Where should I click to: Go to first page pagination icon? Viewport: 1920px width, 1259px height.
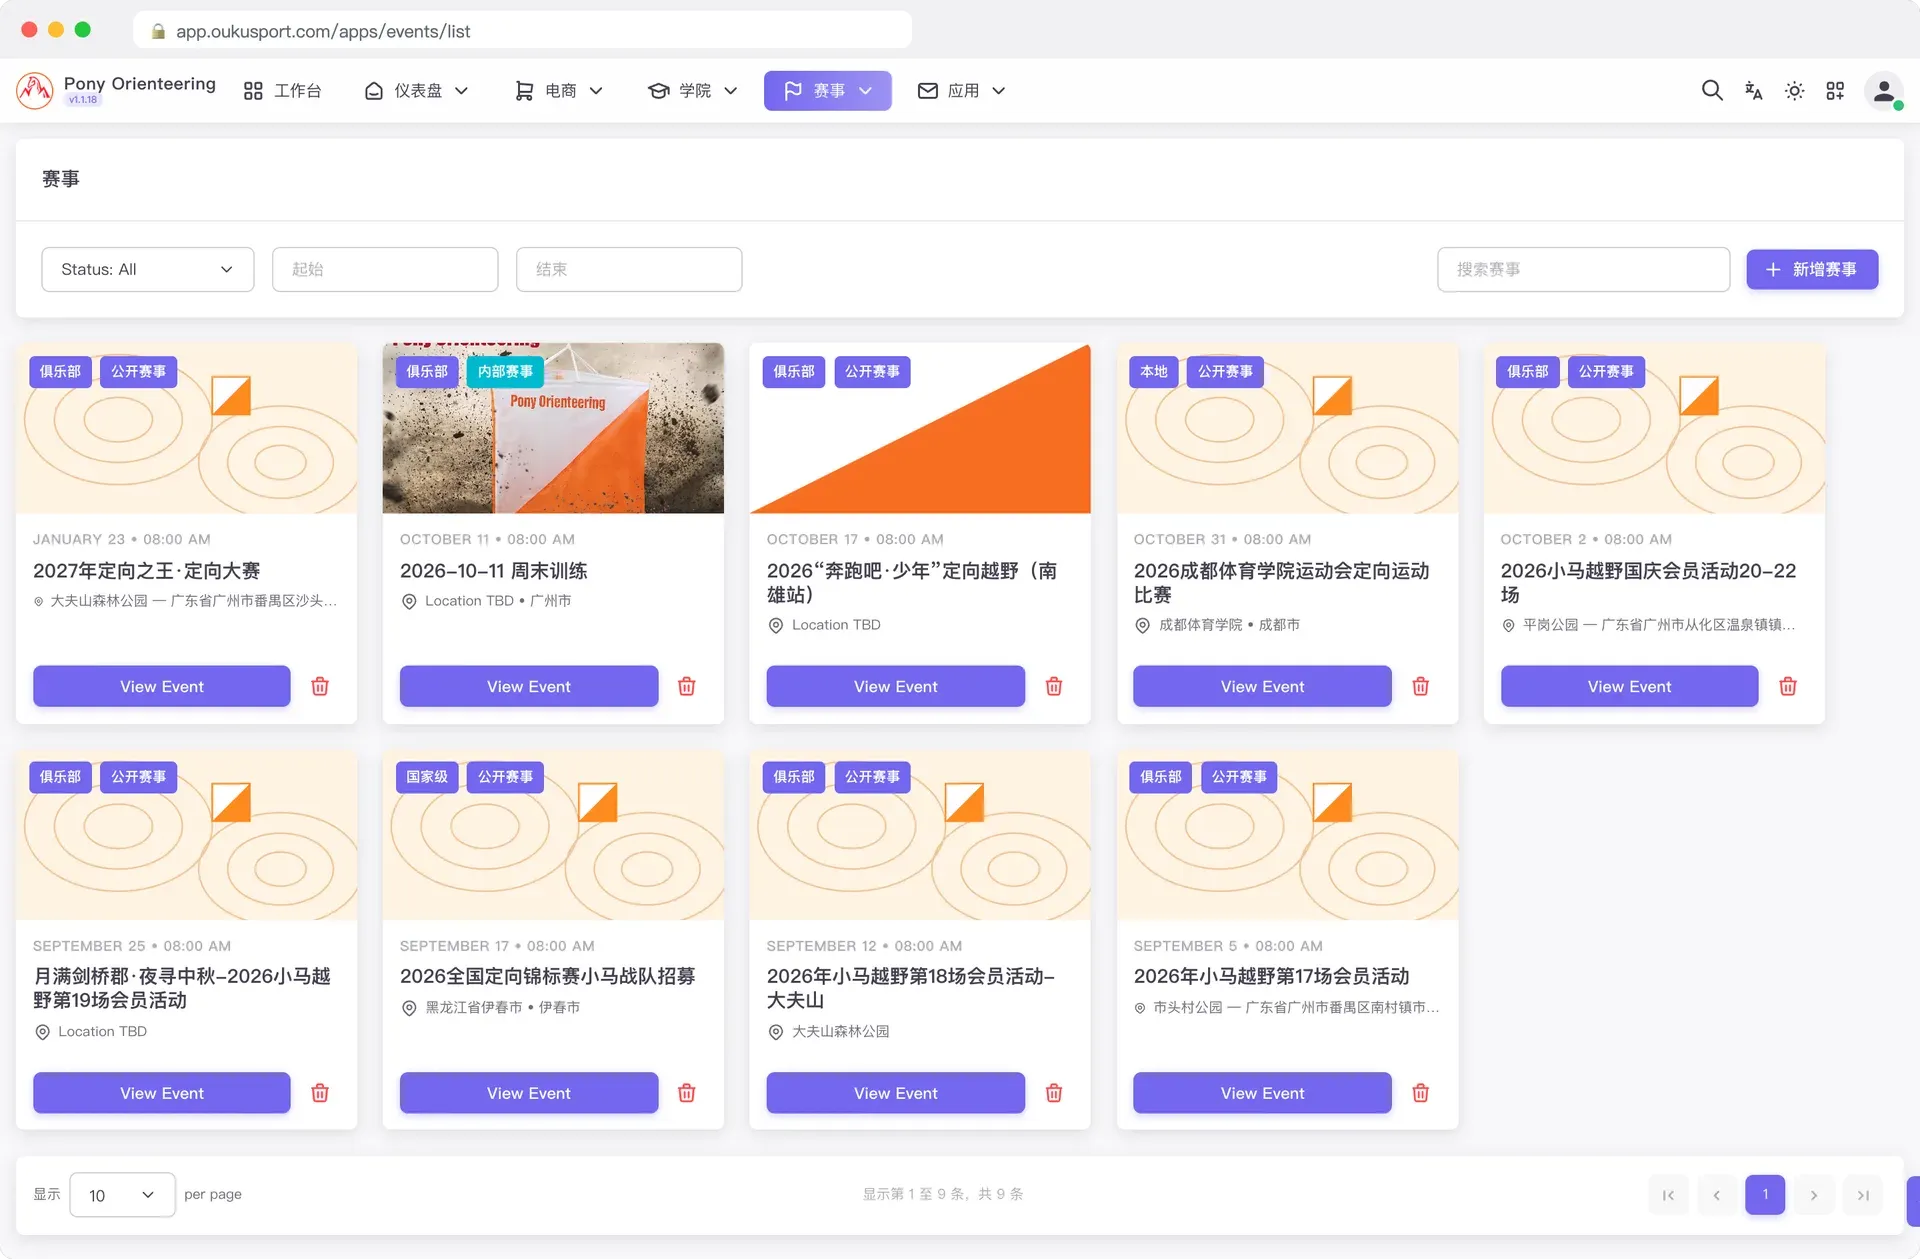pos(1668,1195)
